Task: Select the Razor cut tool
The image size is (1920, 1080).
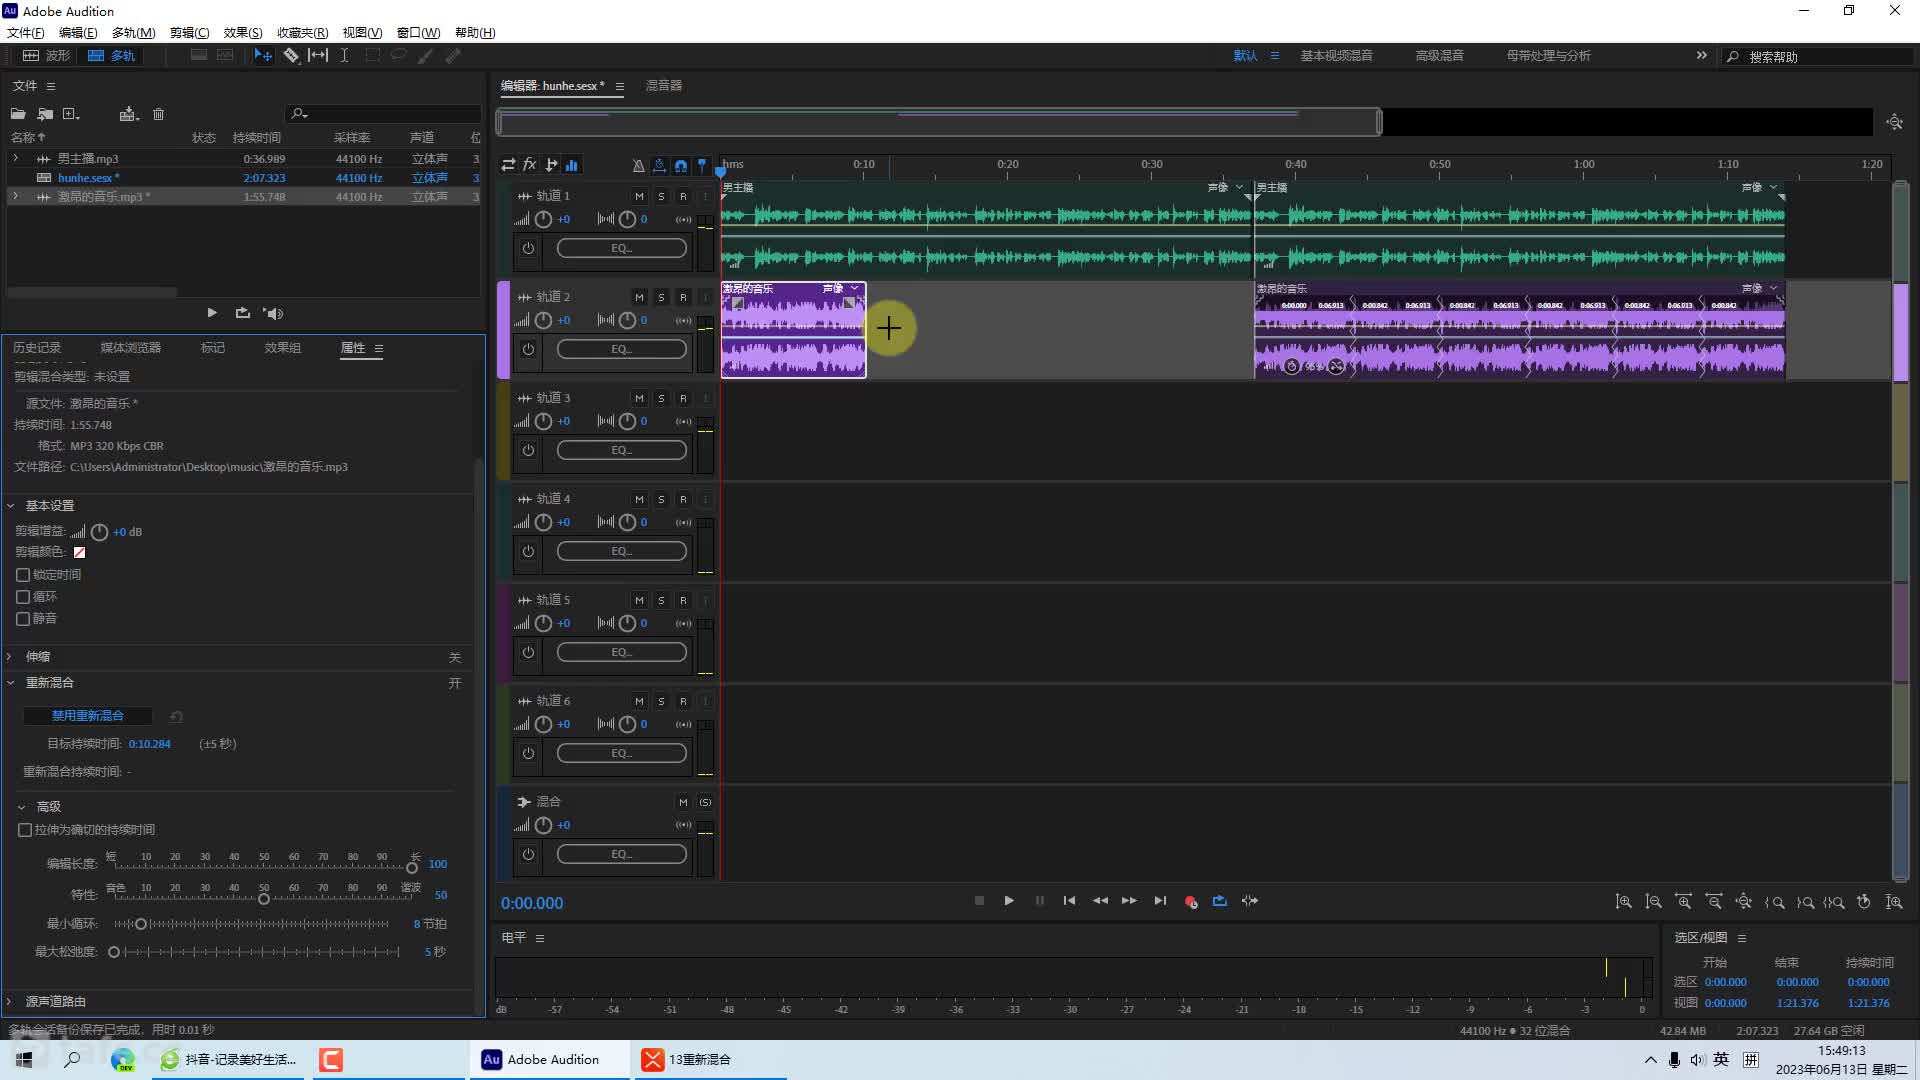Action: (x=291, y=56)
